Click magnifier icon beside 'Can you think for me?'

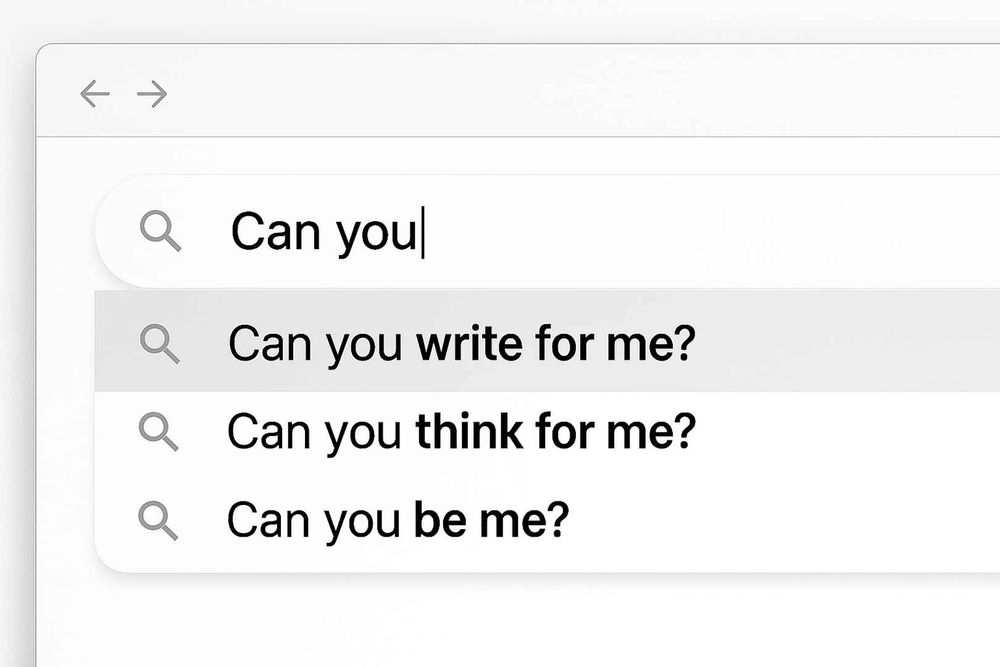pyautogui.click(x=158, y=432)
